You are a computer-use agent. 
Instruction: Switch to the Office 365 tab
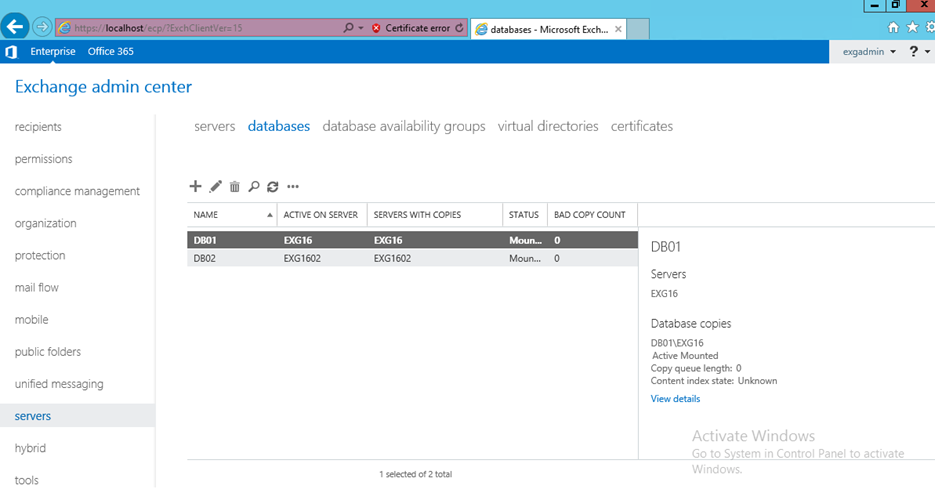110,51
